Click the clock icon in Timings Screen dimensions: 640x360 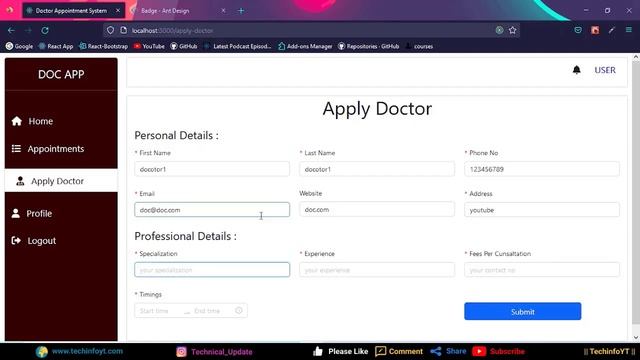pyautogui.click(x=239, y=311)
